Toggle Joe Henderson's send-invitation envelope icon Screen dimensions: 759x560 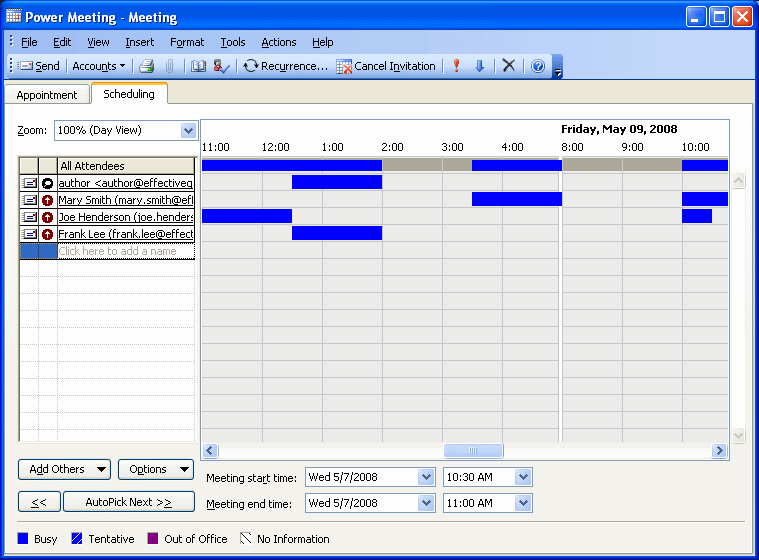(x=29, y=217)
